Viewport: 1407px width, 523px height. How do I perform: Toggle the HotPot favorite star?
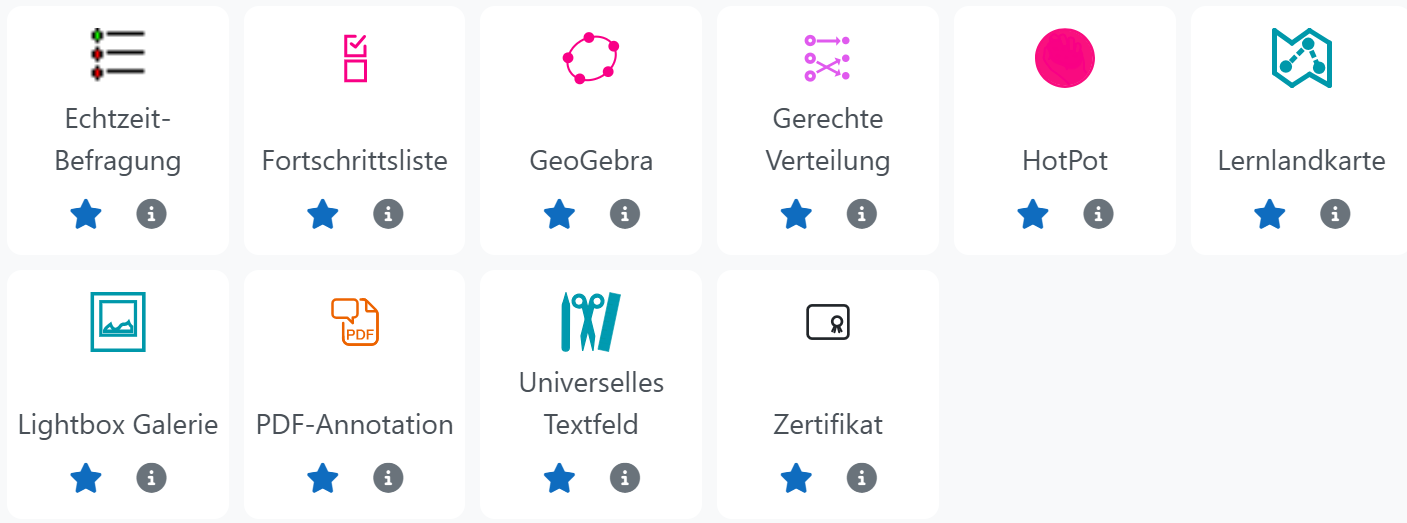tap(1033, 214)
